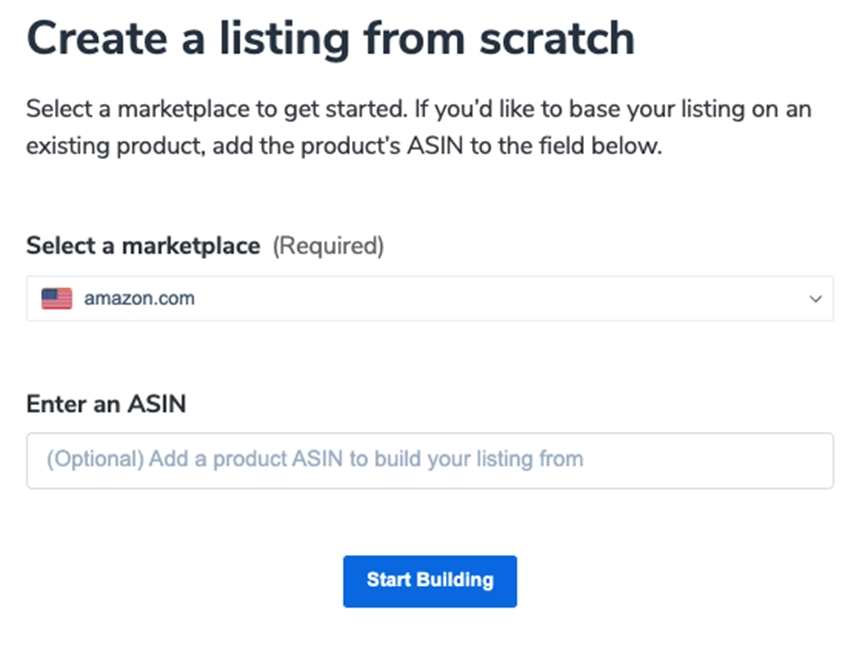
Task: Click the 'Building' word on the blue button
Action: click(x=454, y=580)
